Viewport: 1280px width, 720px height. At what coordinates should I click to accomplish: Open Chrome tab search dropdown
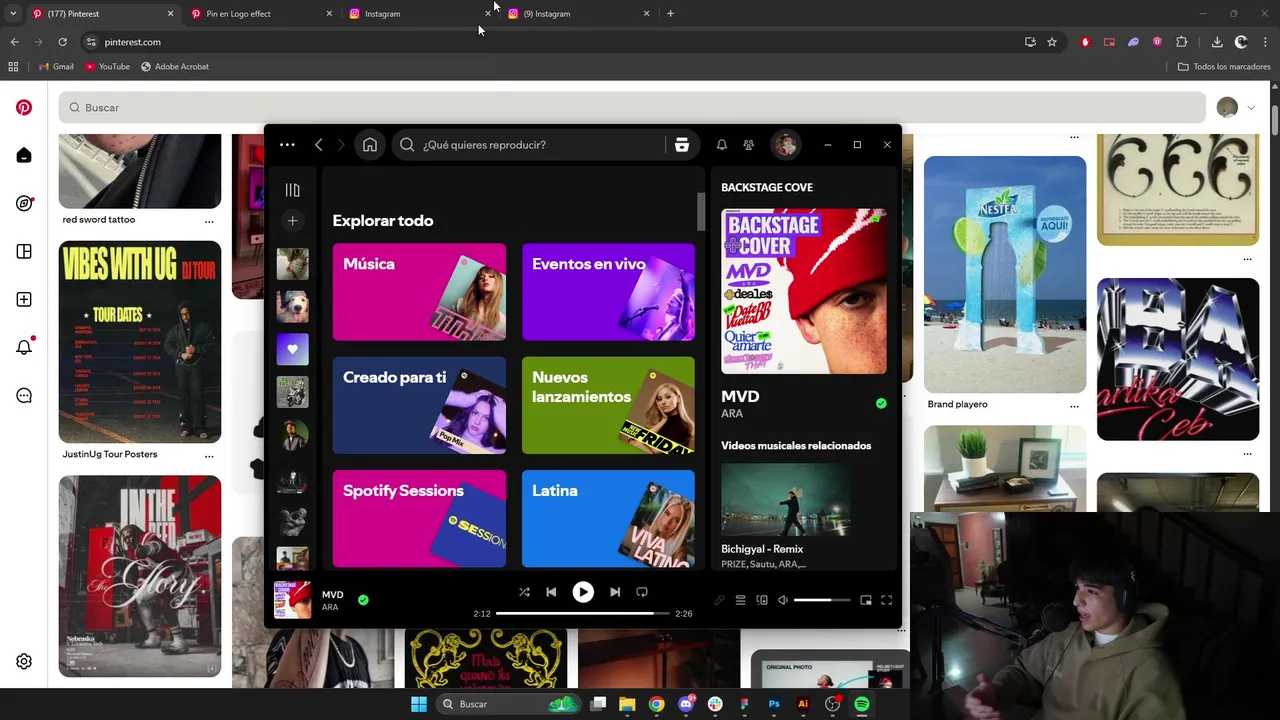[13, 14]
